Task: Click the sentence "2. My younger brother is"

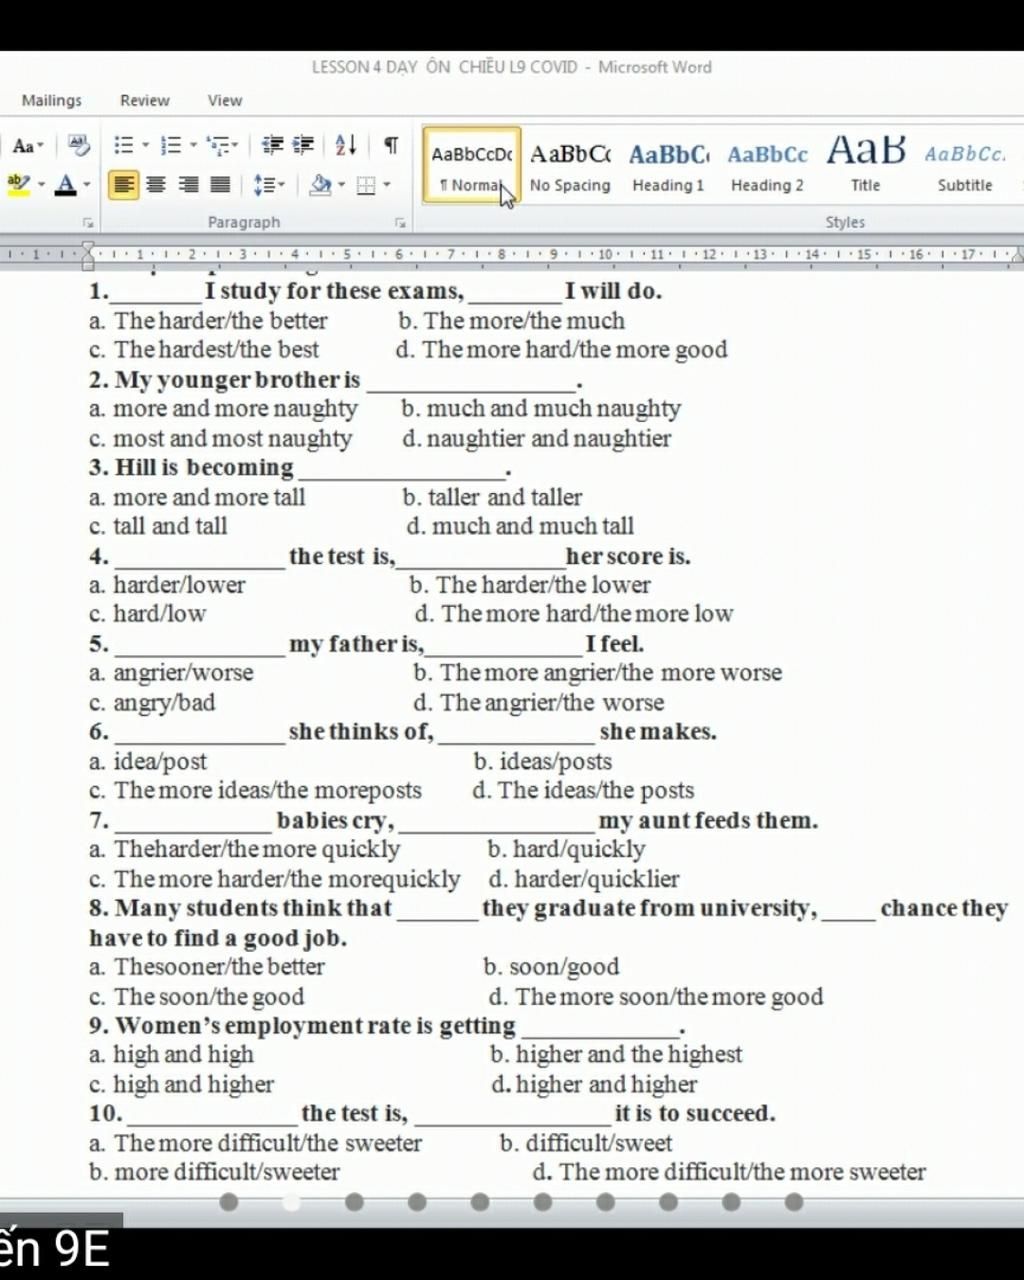Action: [x=224, y=380]
